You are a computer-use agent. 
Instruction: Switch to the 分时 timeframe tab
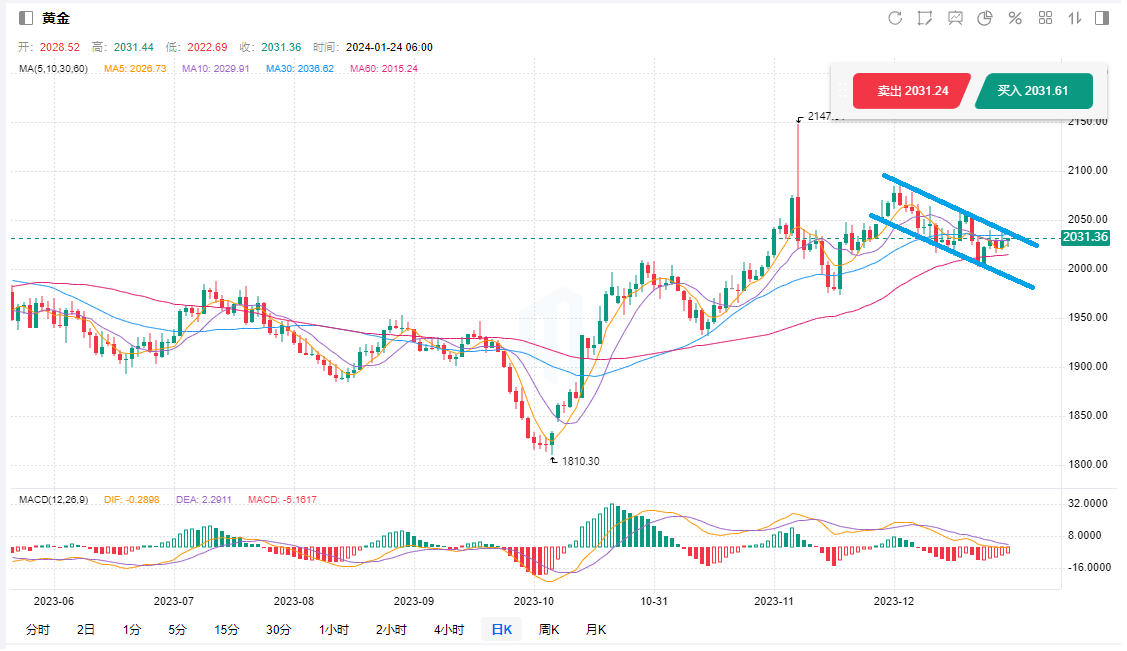point(37,629)
